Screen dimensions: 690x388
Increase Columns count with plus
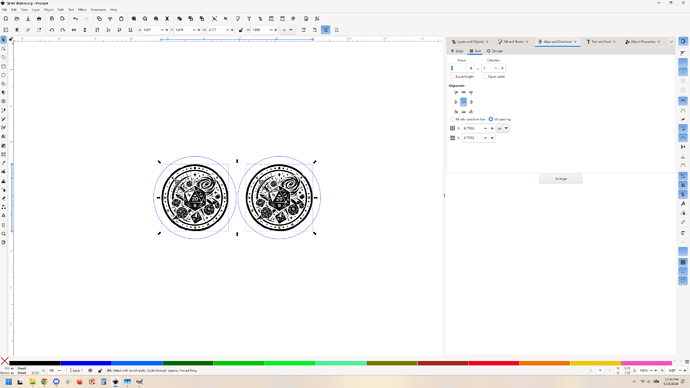[502, 68]
